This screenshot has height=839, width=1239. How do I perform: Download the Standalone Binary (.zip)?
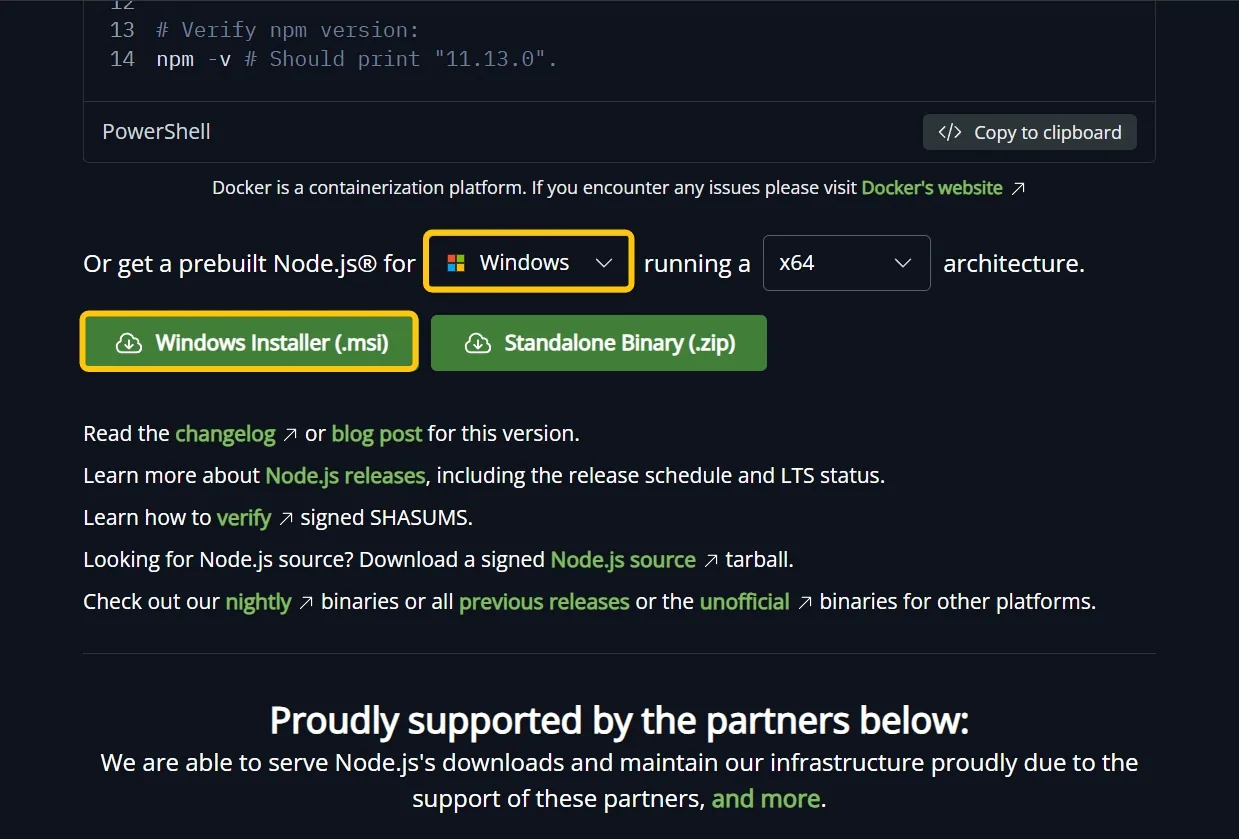pyautogui.click(x=598, y=343)
